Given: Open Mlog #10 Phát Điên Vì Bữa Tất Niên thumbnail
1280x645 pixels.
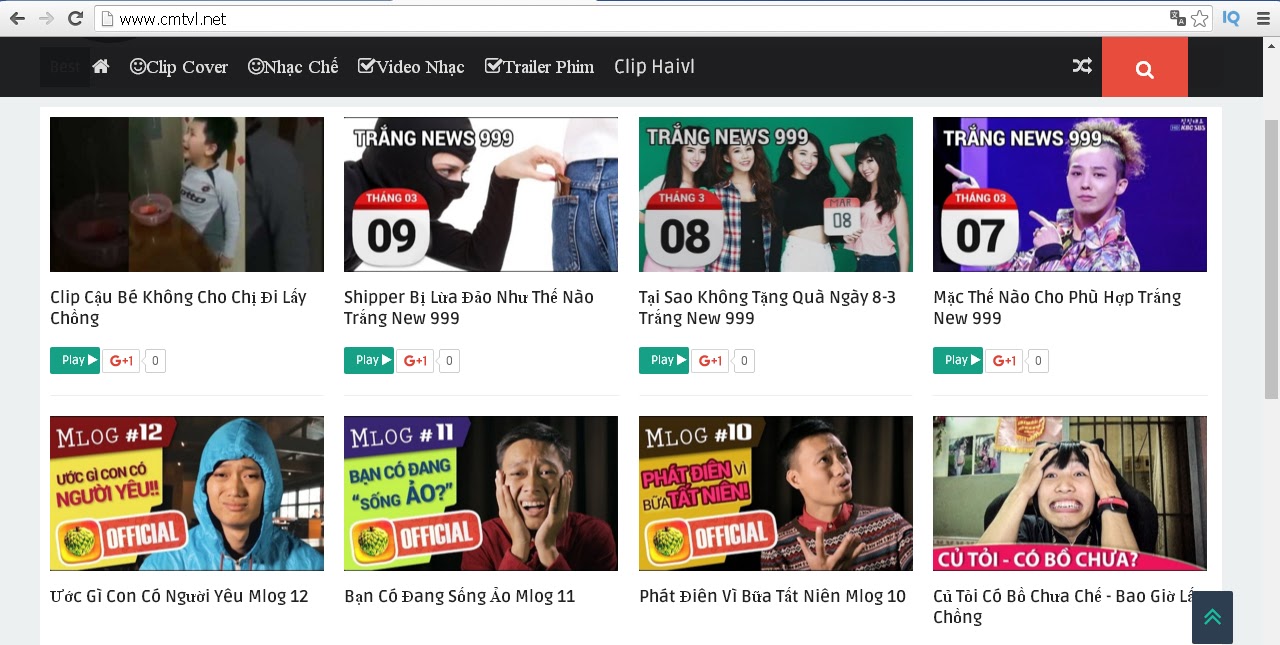Looking at the screenshot, I should [x=776, y=493].
